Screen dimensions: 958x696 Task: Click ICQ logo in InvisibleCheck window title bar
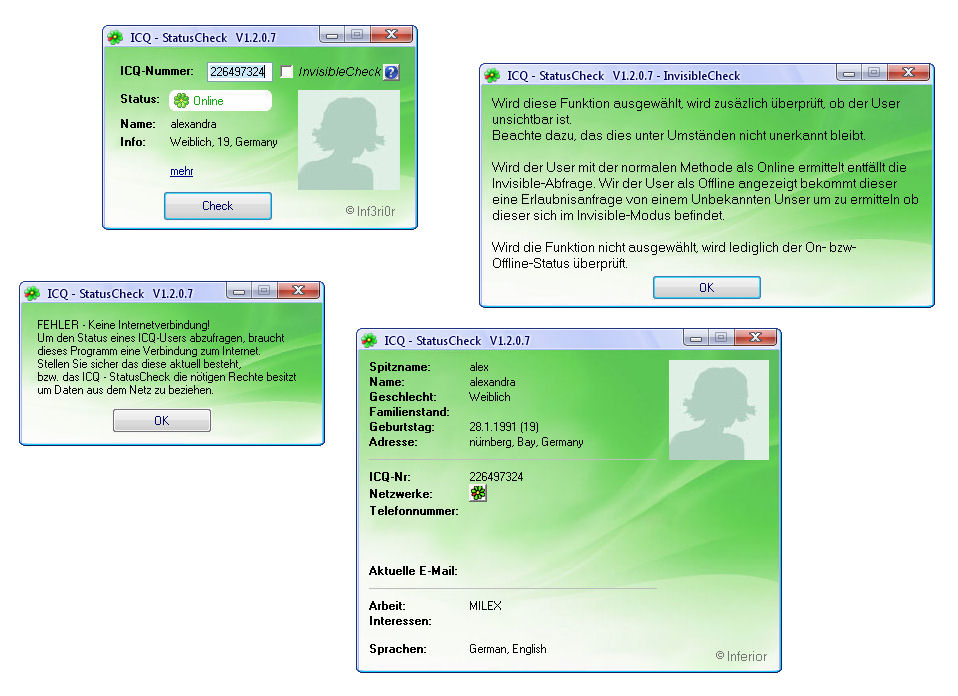[x=492, y=76]
